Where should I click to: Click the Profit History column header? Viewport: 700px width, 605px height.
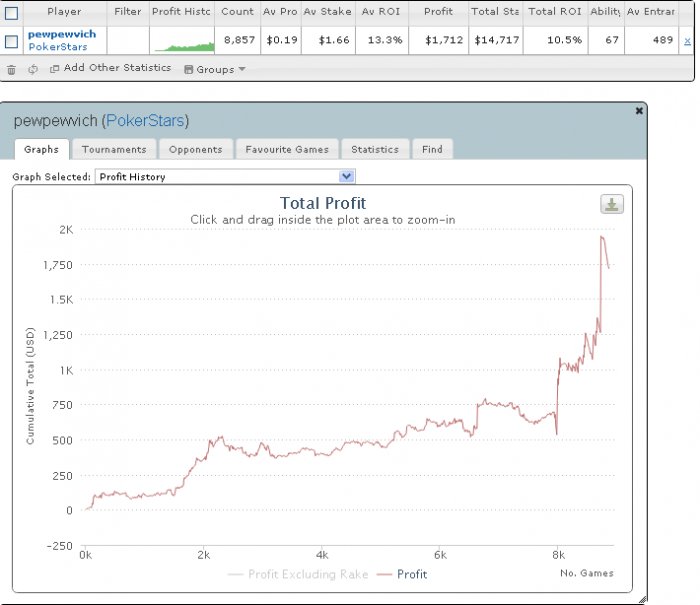[x=181, y=12]
